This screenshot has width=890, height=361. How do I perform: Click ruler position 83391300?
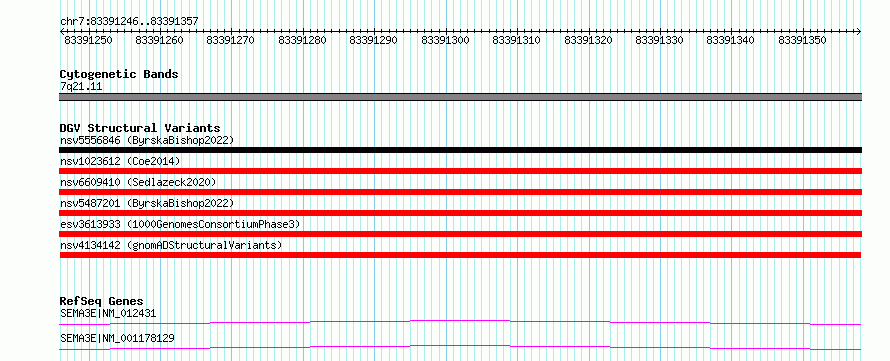445,41
